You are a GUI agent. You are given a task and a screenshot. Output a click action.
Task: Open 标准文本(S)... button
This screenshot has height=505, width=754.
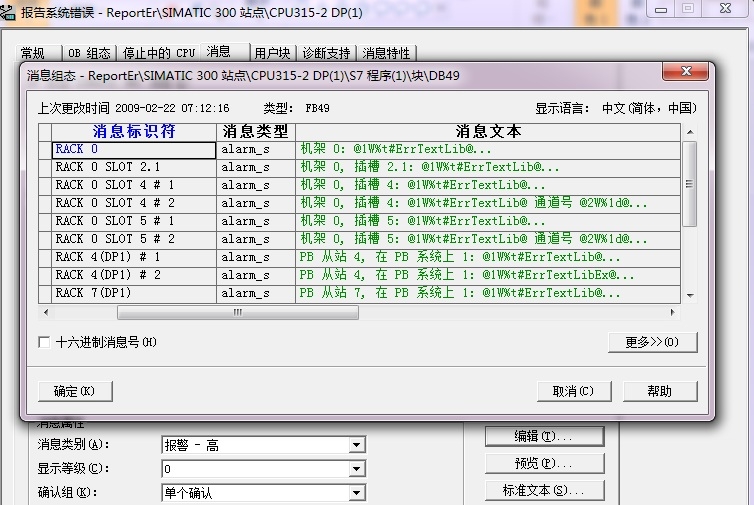pyautogui.click(x=544, y=490)
